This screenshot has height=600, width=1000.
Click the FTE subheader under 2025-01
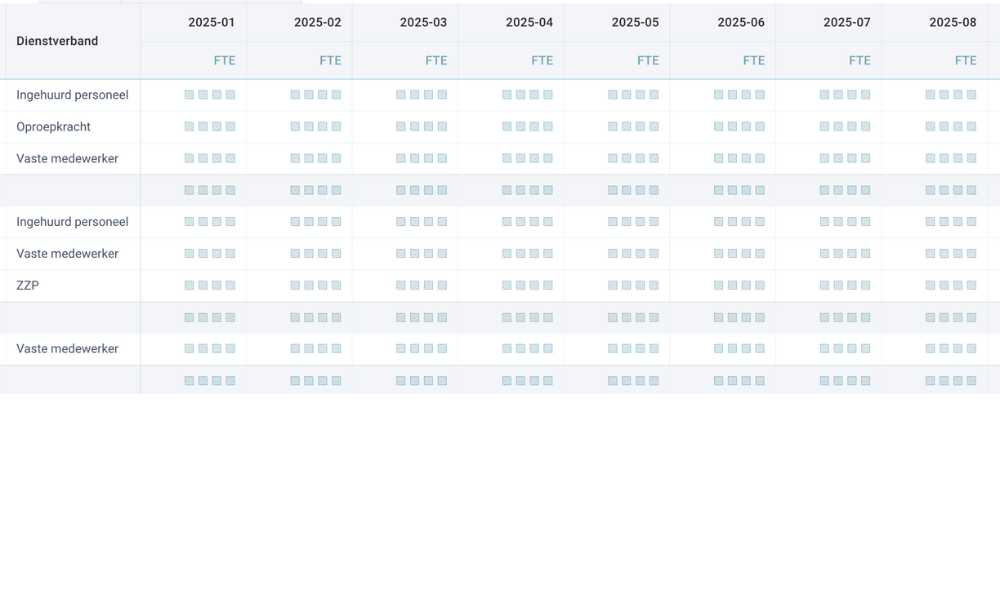(x=225, y=60)
